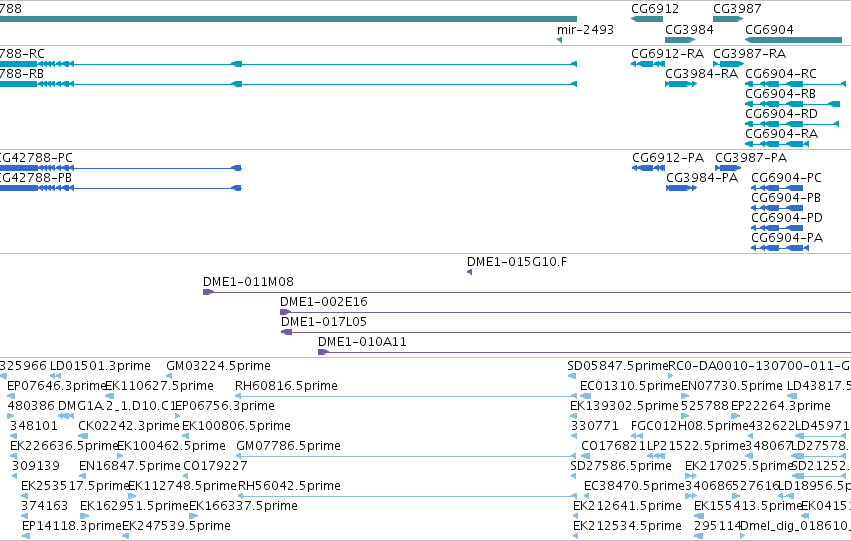Select EST SD05847.5prime

[x=618, y=366]
